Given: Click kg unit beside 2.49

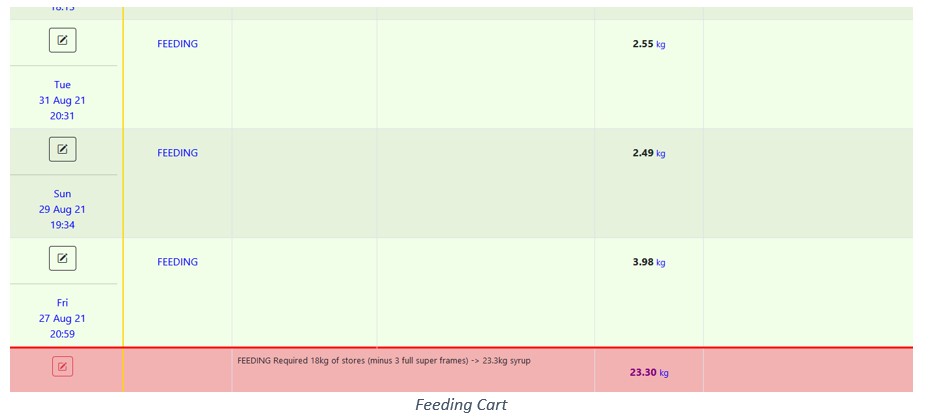Looking at the screenshot, I should point(661,153).
